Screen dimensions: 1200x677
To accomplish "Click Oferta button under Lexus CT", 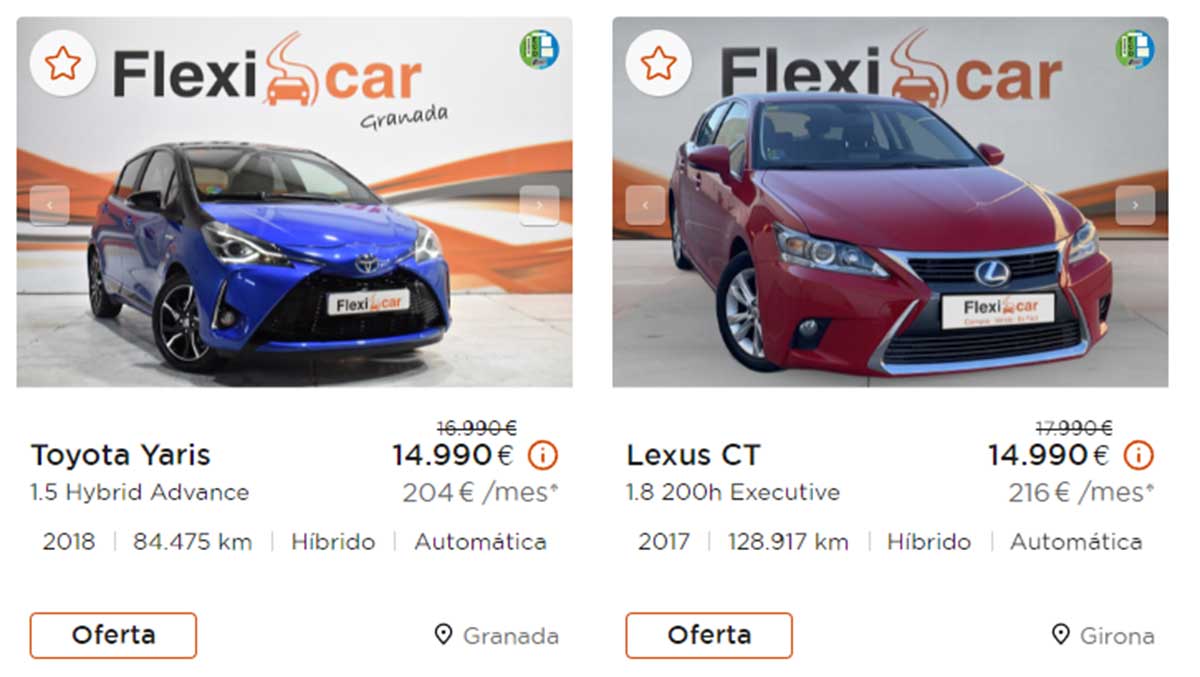I will coord(709,635).
